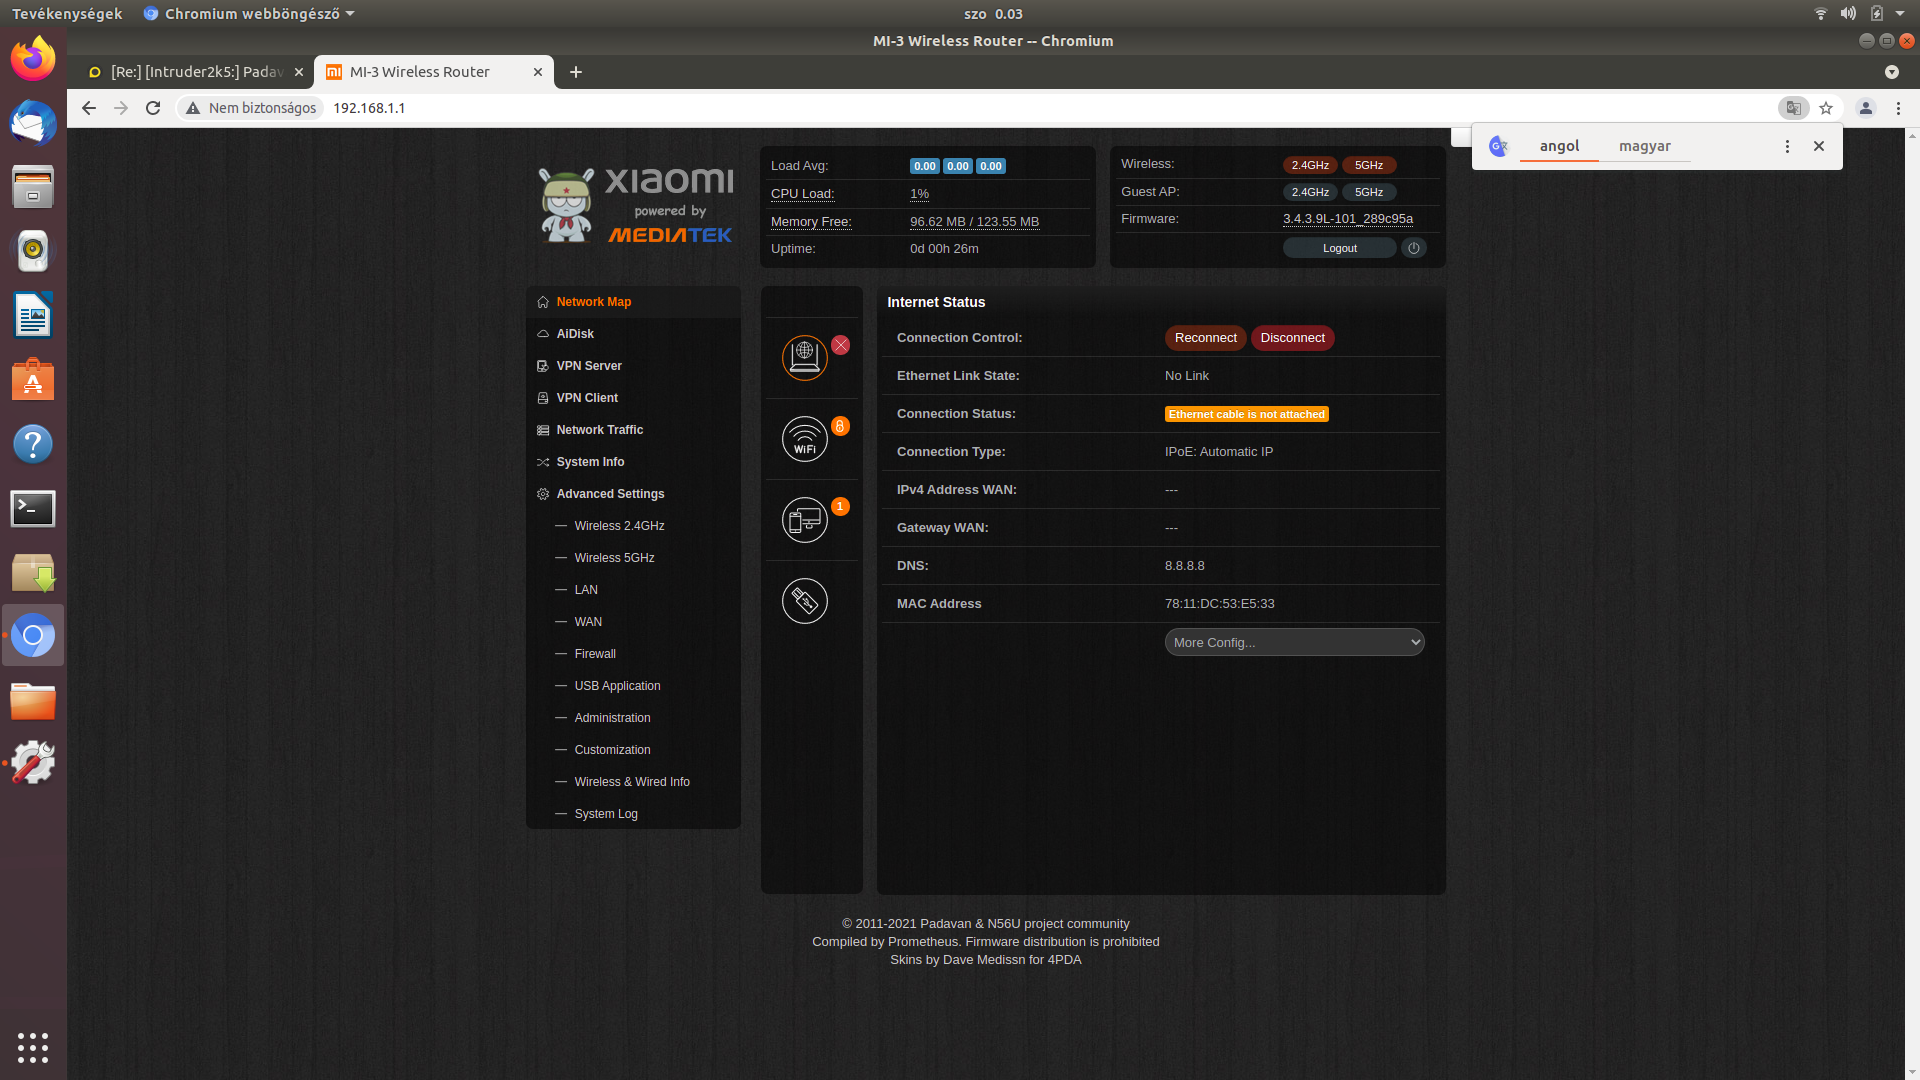Toggle Guest AP 5GHz badge

[1369, 192]
